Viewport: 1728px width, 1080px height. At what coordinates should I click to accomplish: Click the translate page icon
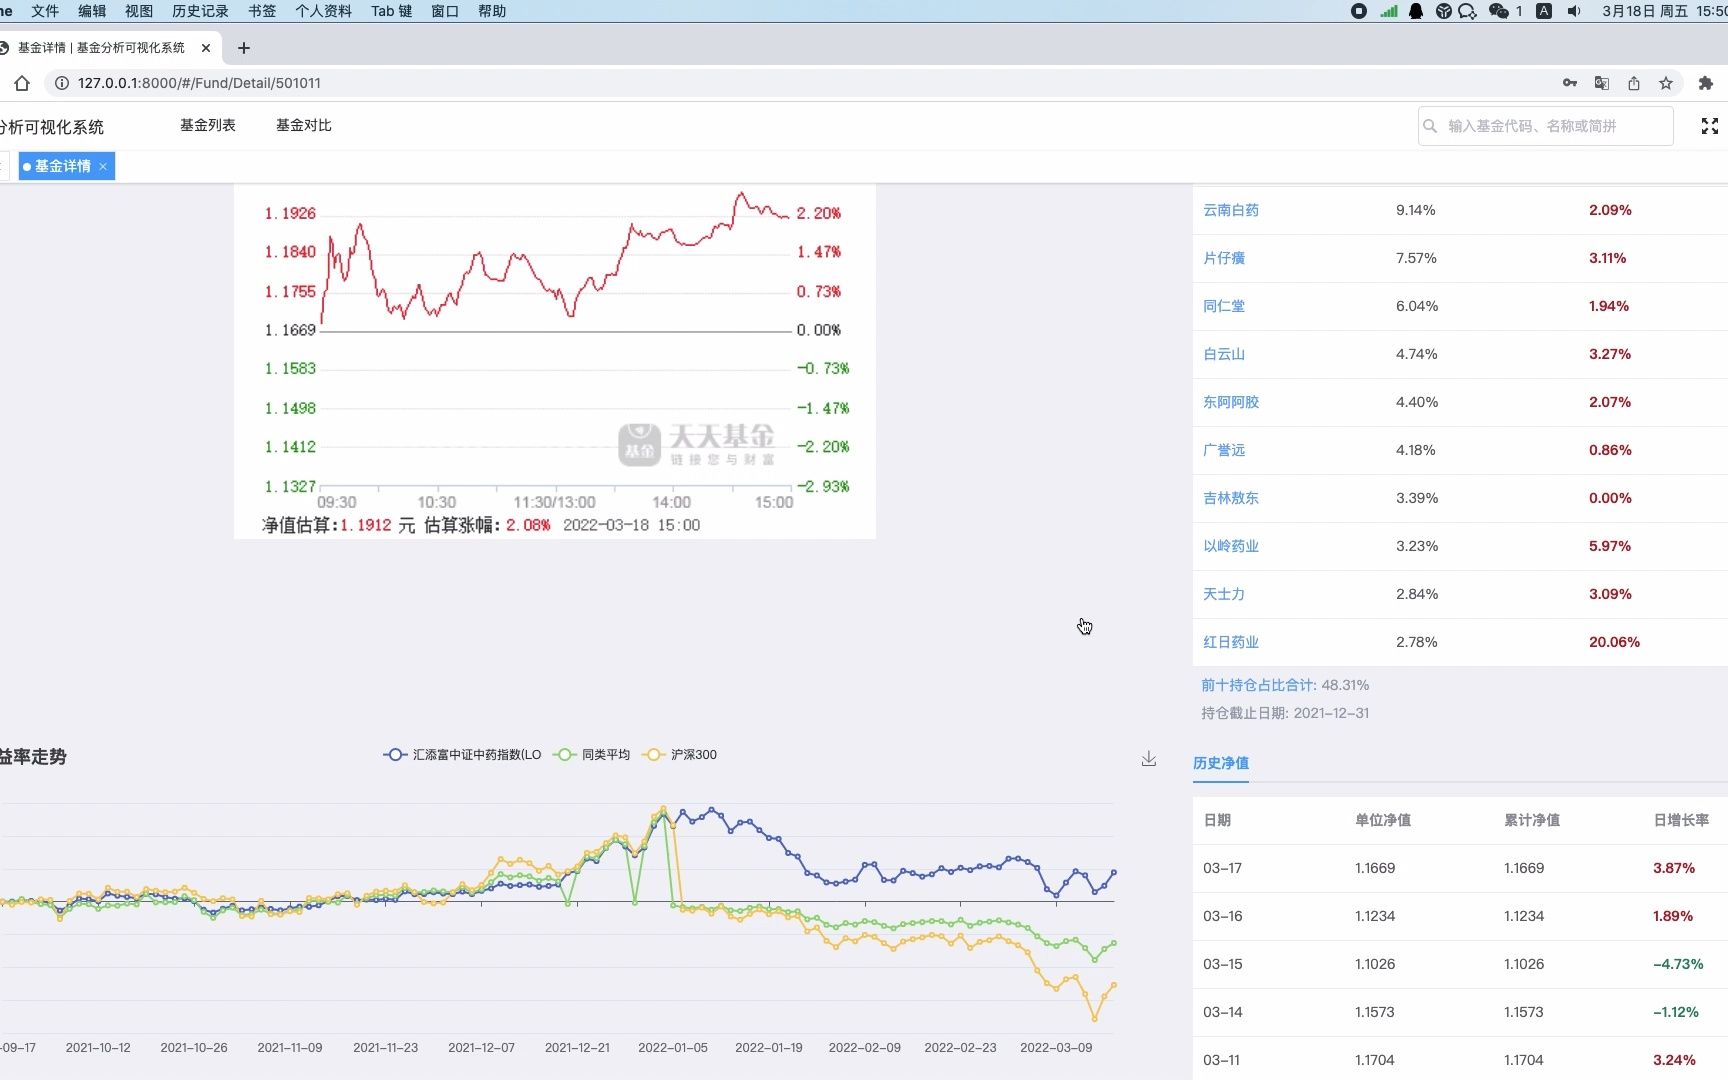1602,83
